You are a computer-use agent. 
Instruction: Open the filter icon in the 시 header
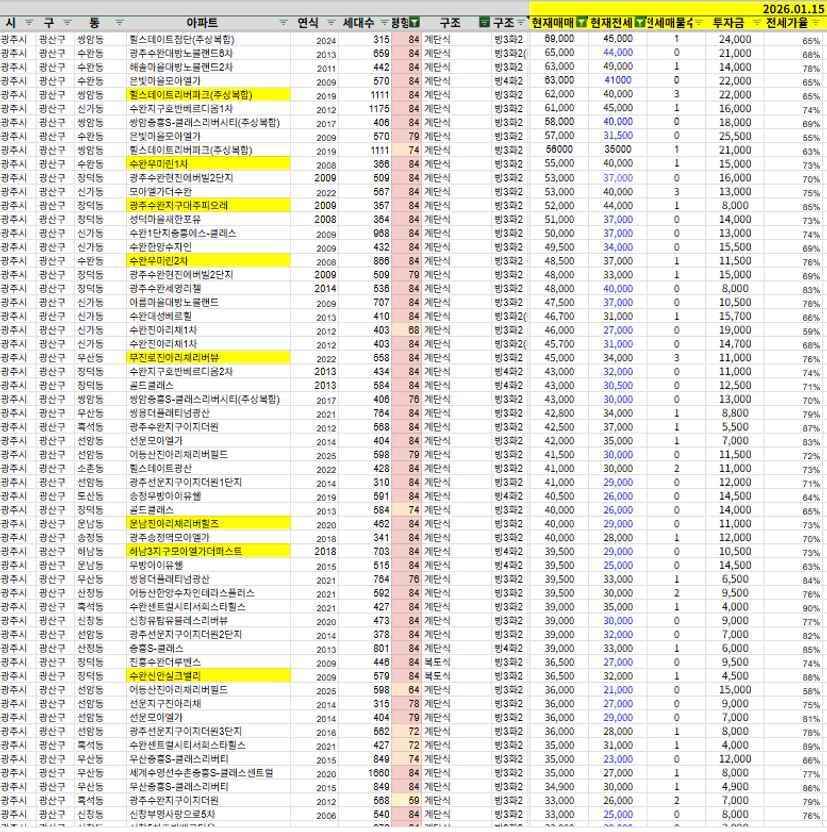(x=27, y=22)
